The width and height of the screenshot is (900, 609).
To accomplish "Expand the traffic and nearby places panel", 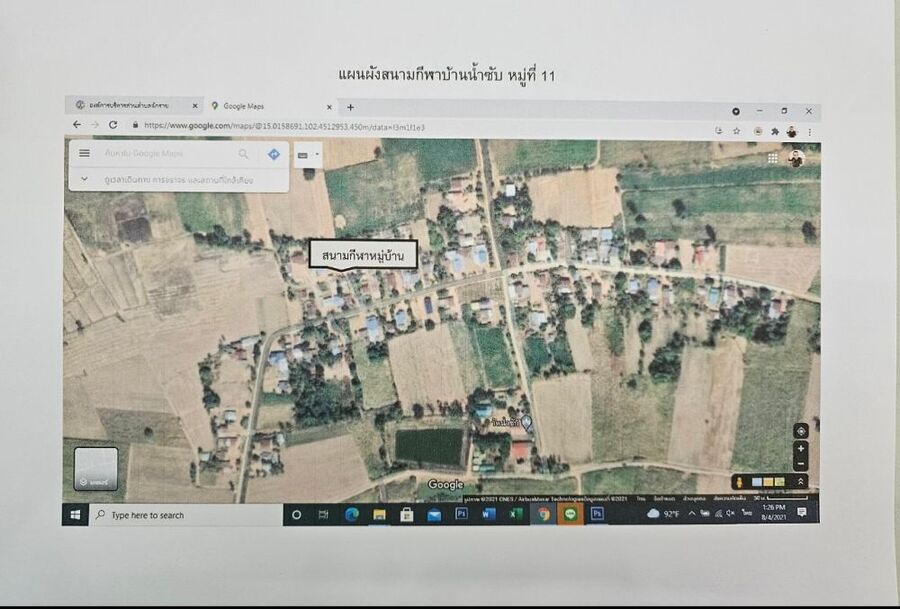I will point(84,180).
